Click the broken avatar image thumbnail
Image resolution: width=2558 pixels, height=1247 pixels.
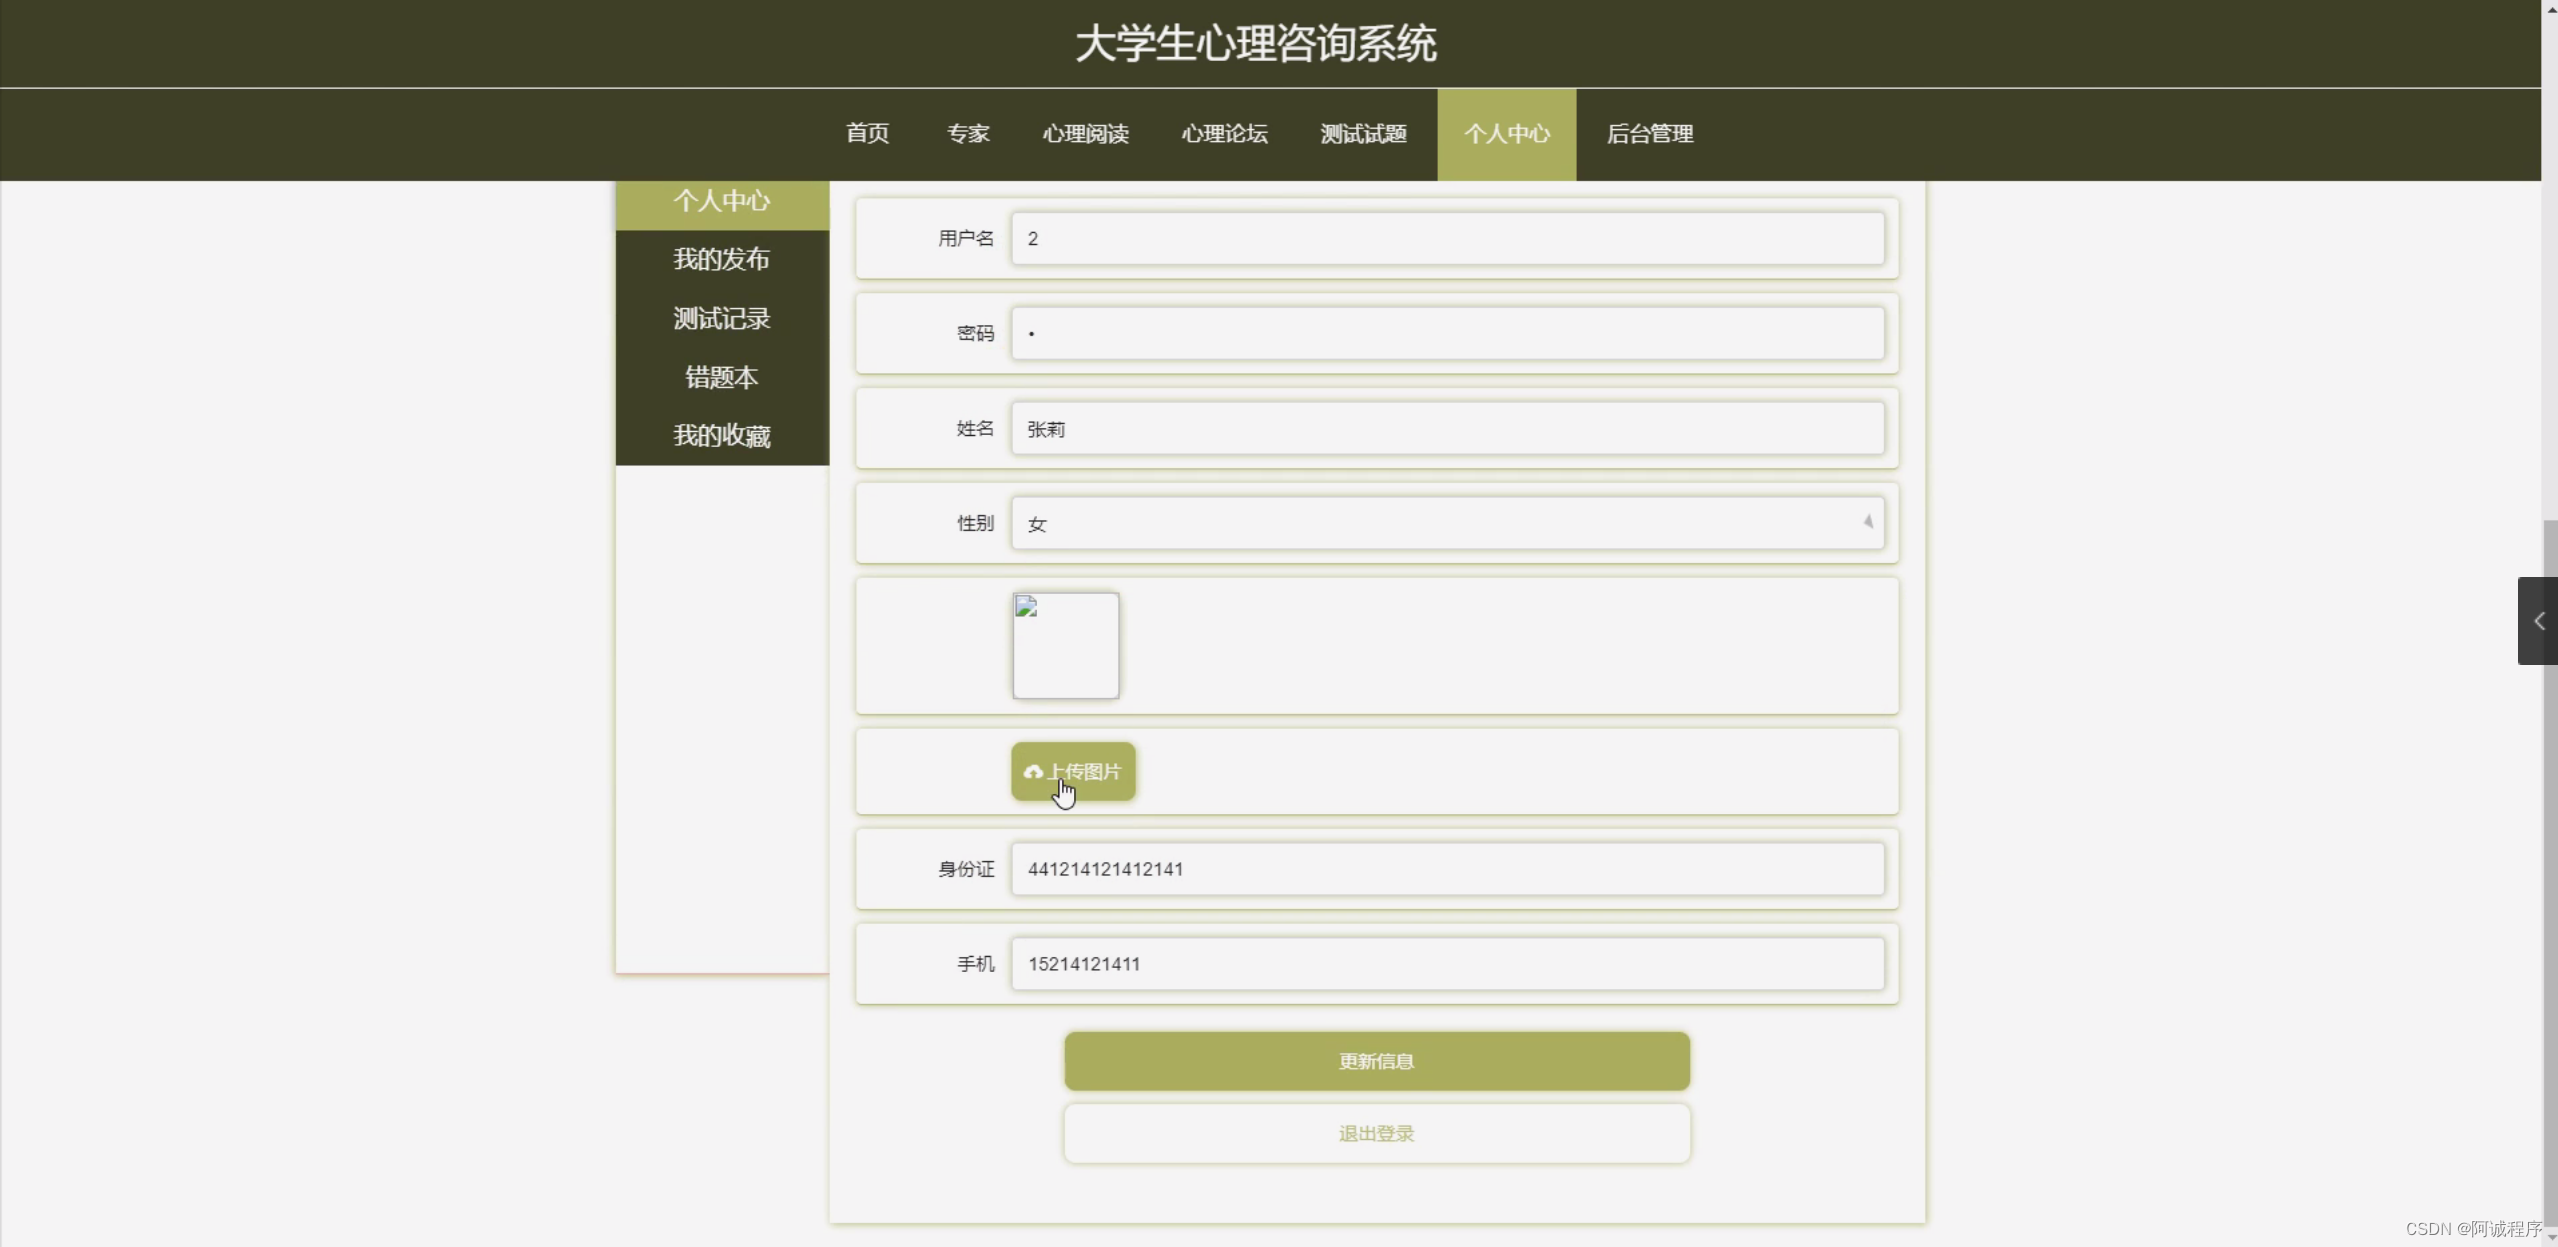pos(1065,645)
